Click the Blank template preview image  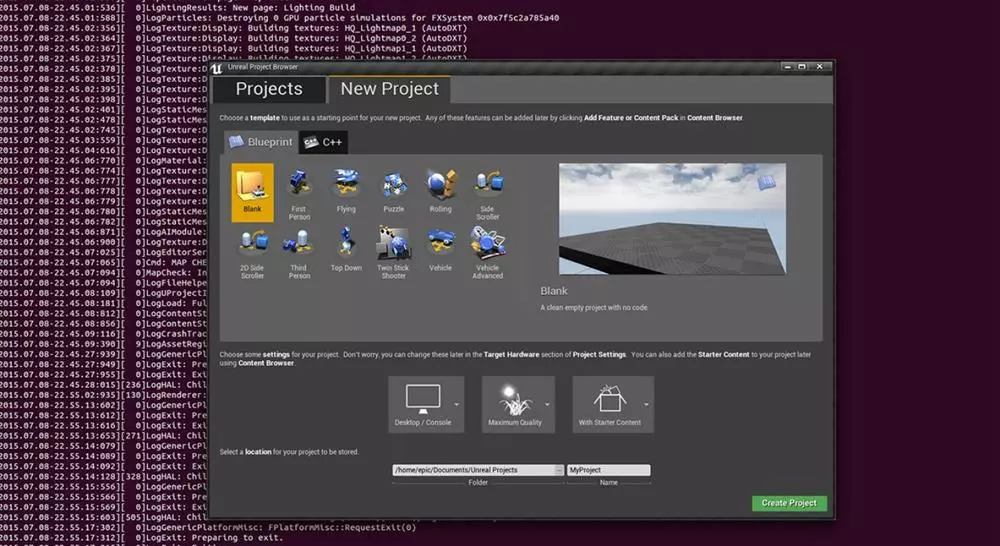click(672, 219)
